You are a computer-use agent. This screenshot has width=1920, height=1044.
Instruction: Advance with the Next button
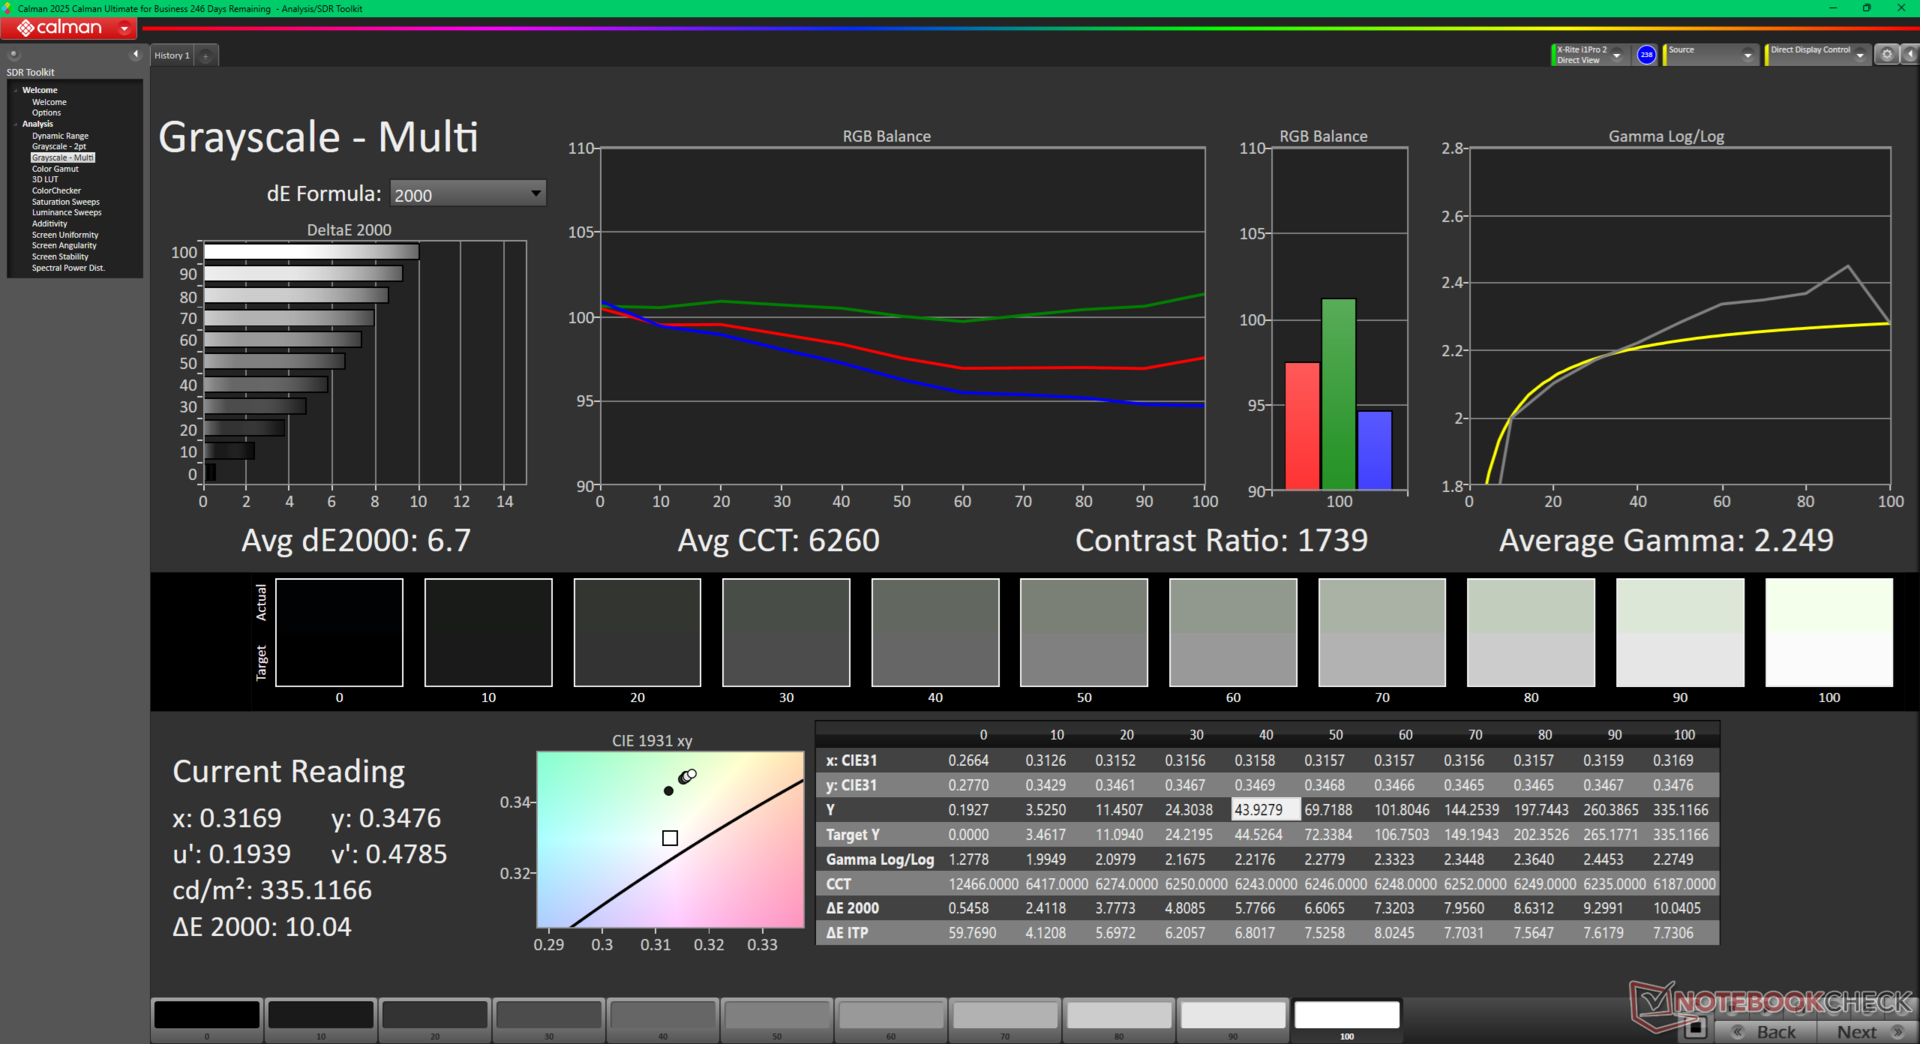point(1866,1032)
